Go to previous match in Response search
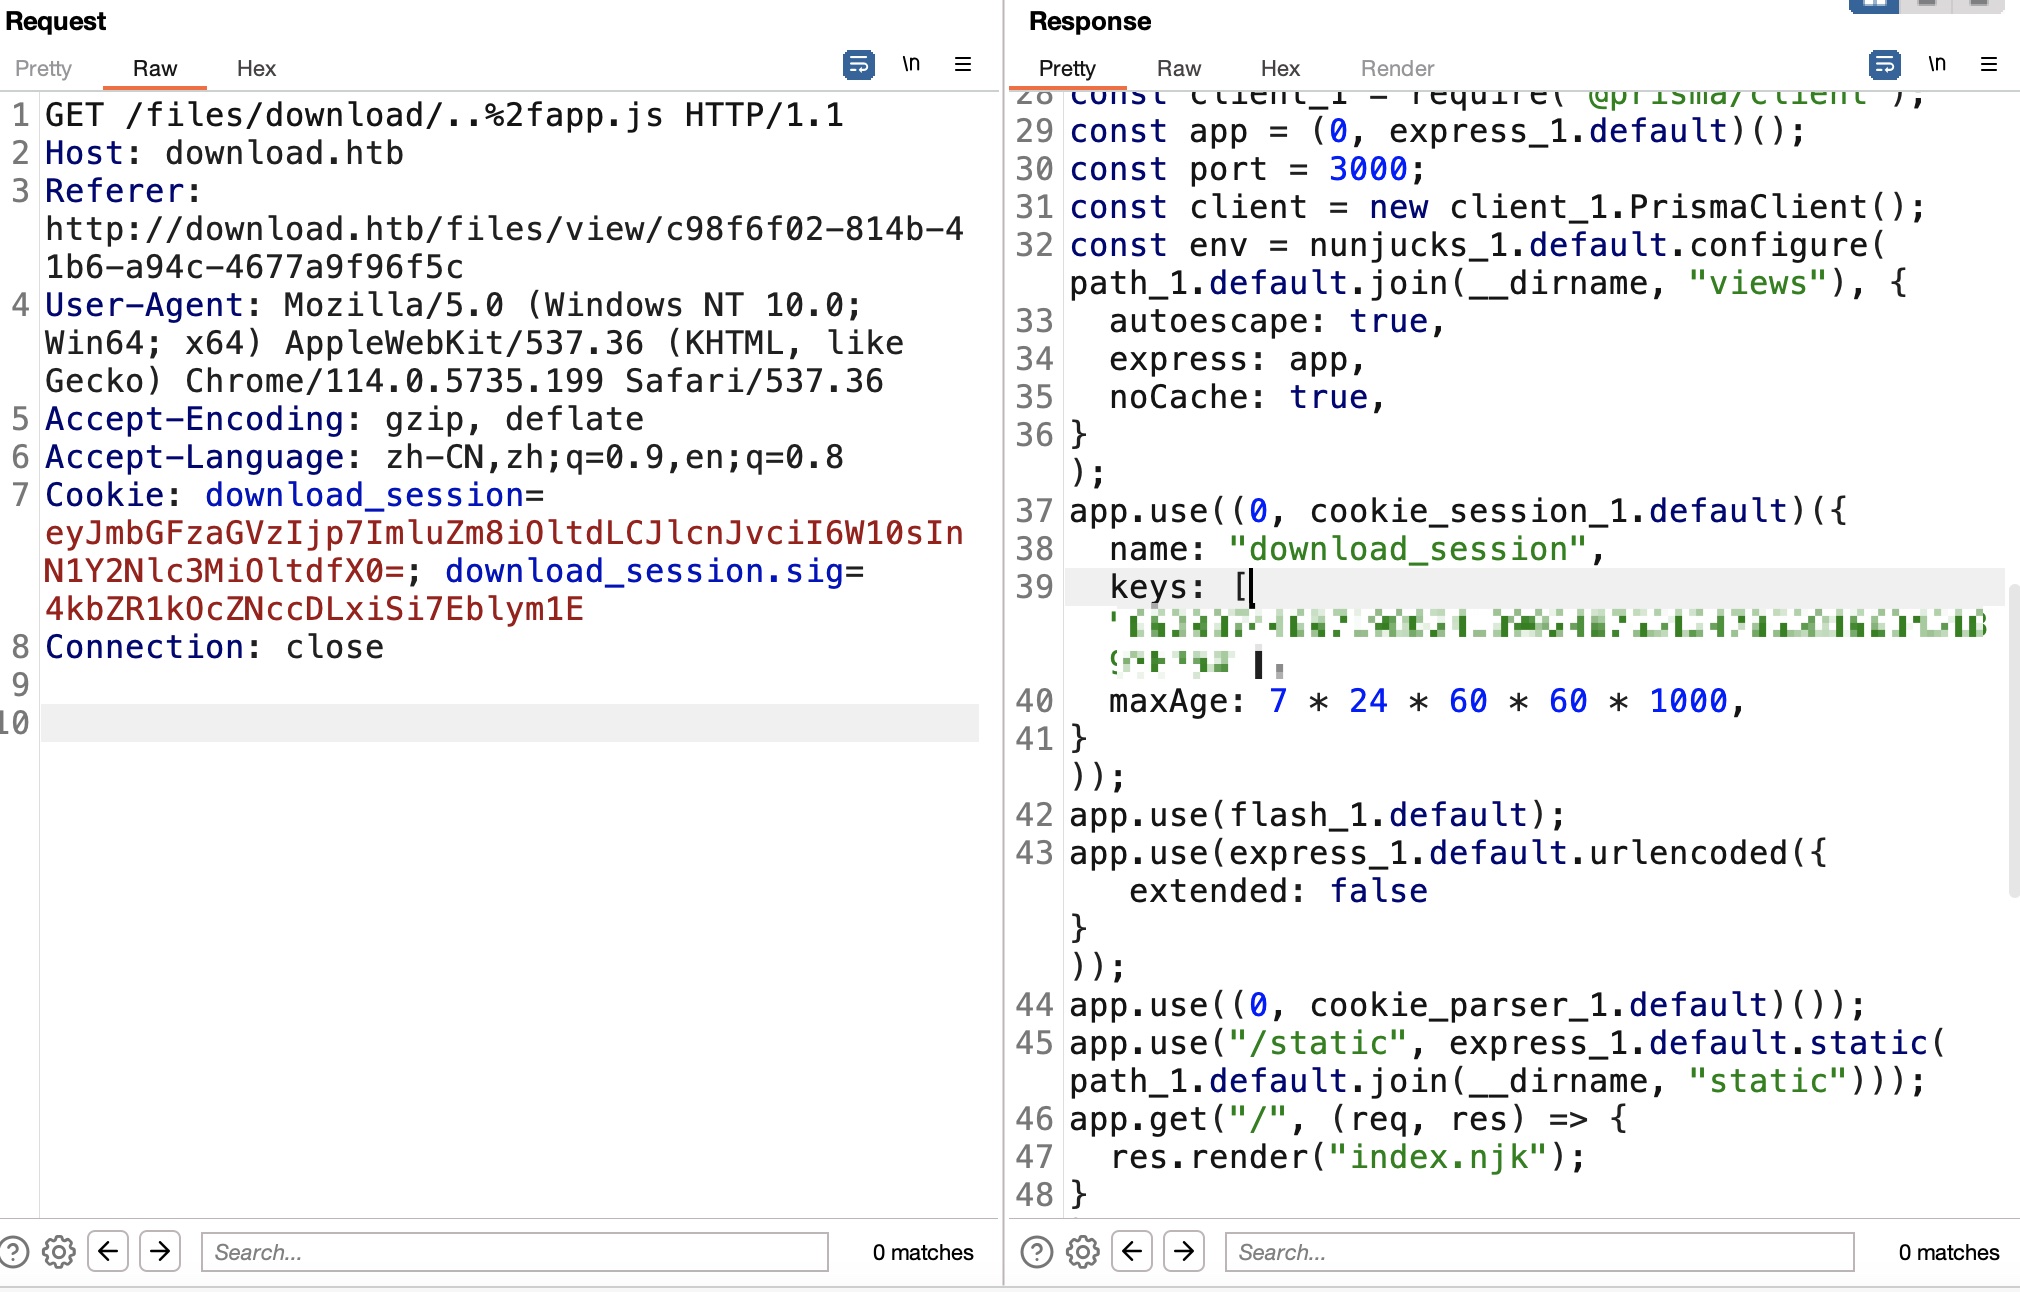 1132,1251
